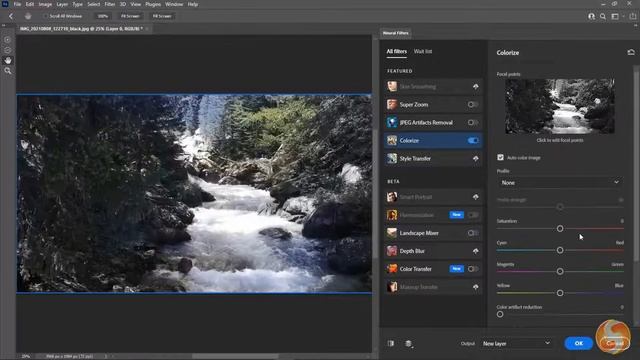Click the Saturation slider handle
The image size is (640, 360).
pos(560,229)
